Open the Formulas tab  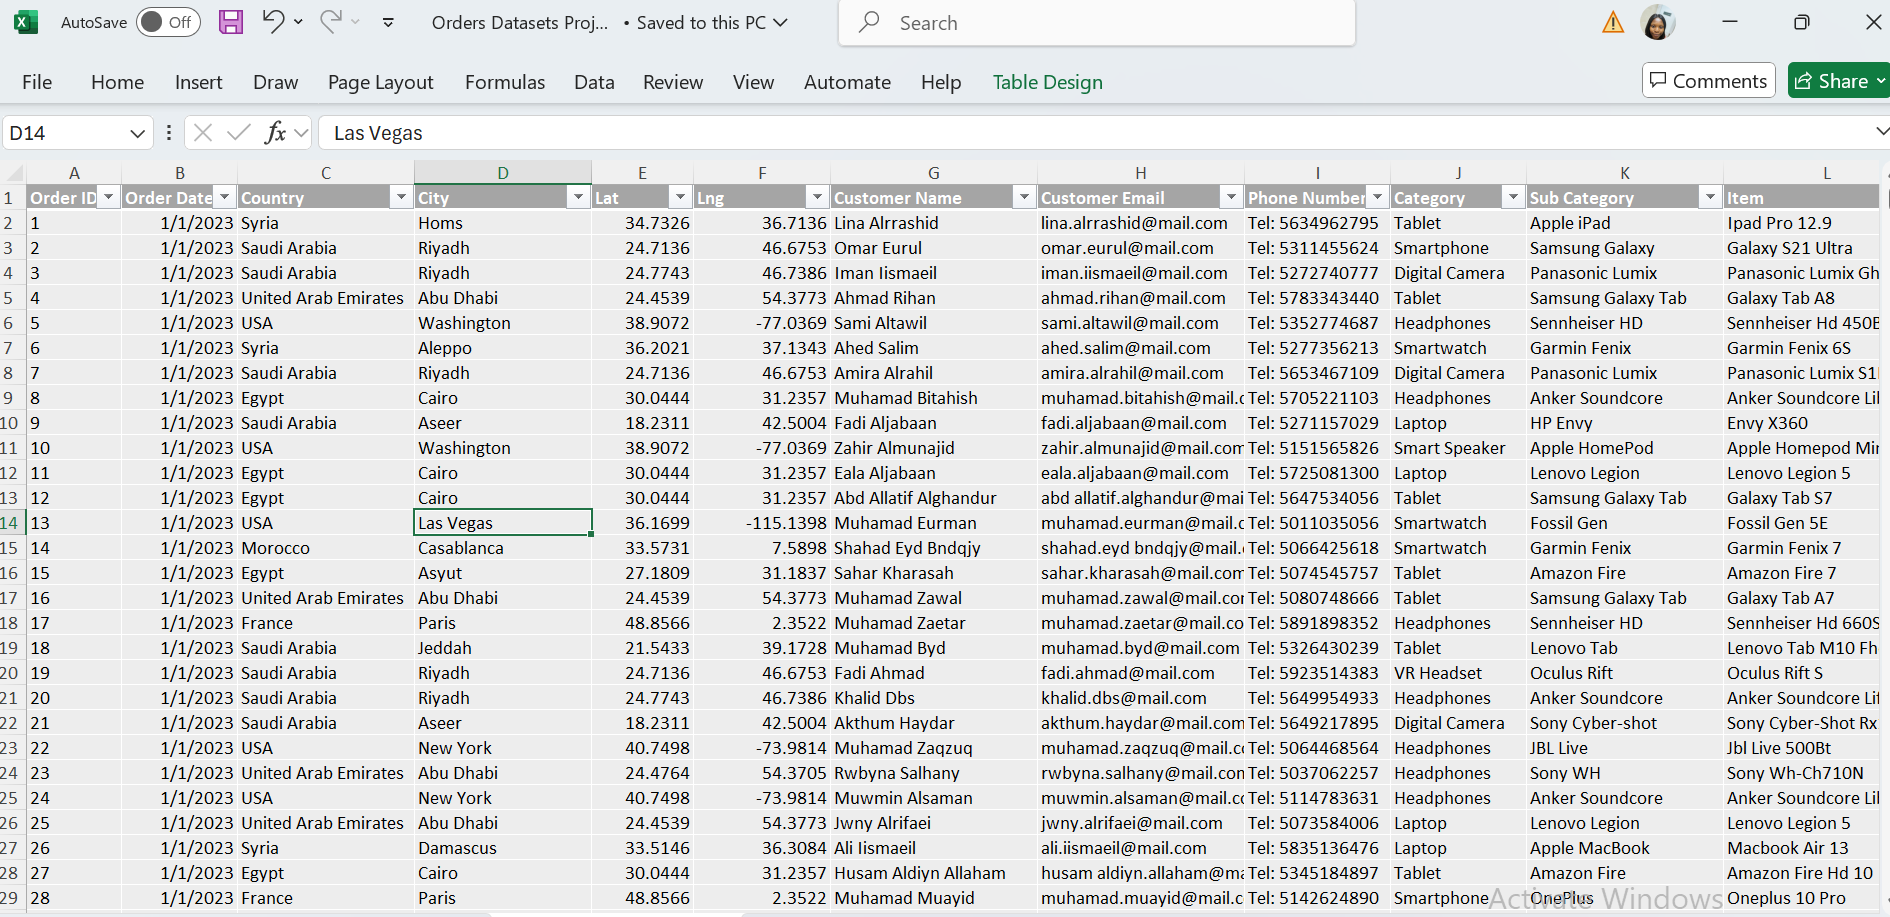point(505,82)
